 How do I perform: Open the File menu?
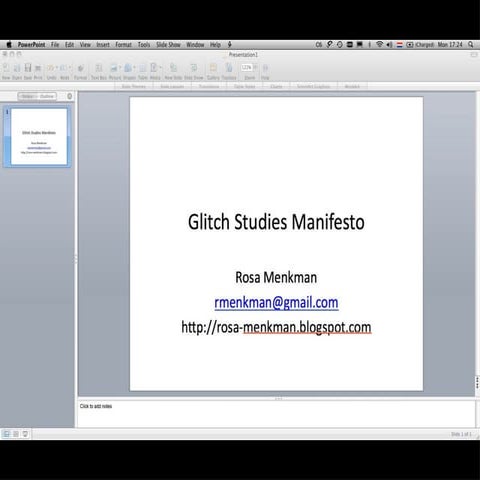click(x=55, y=45)
